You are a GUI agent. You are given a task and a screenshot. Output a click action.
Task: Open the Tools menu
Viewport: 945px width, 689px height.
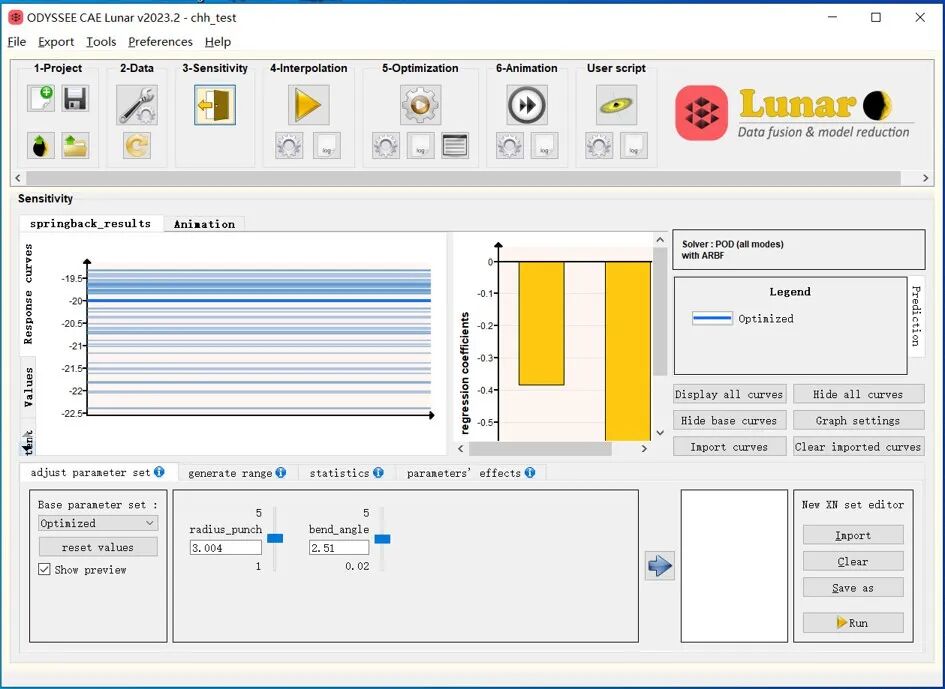click(101, 42)
